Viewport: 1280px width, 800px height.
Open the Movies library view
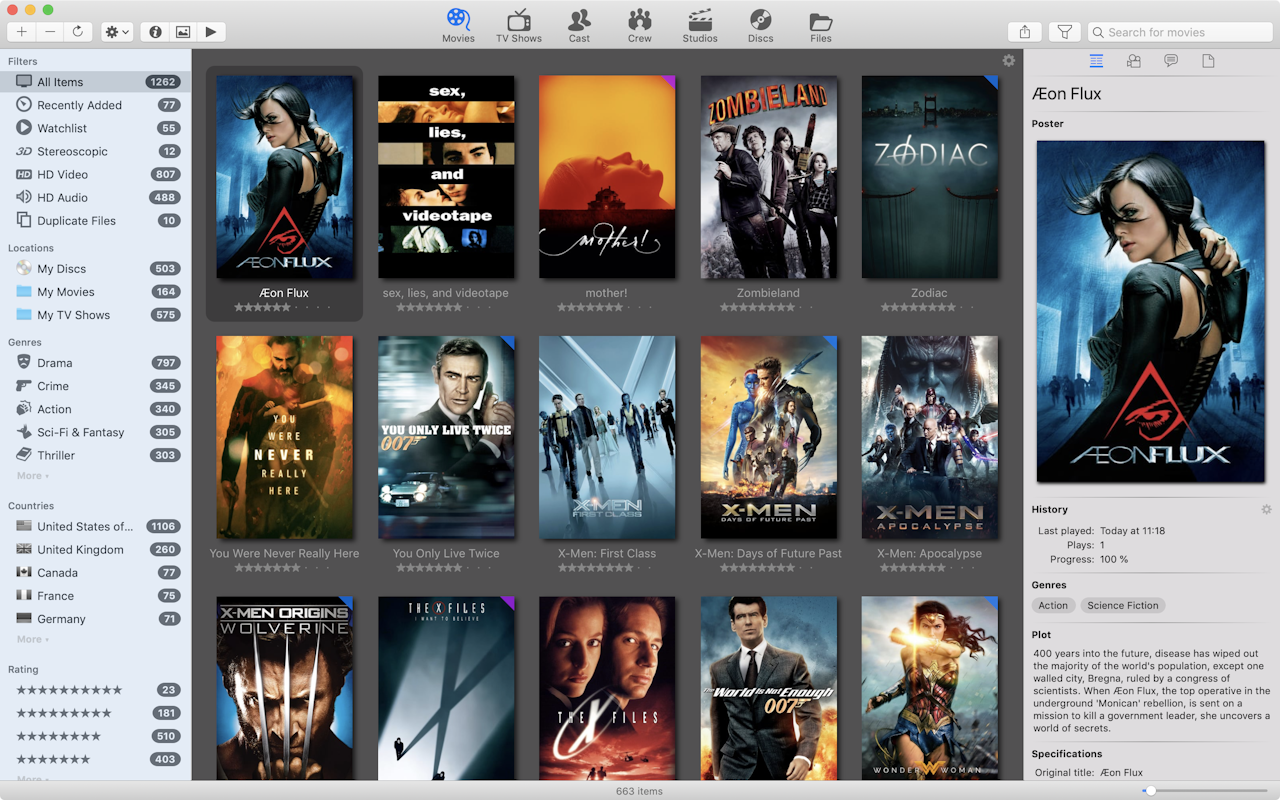point(458,24)
